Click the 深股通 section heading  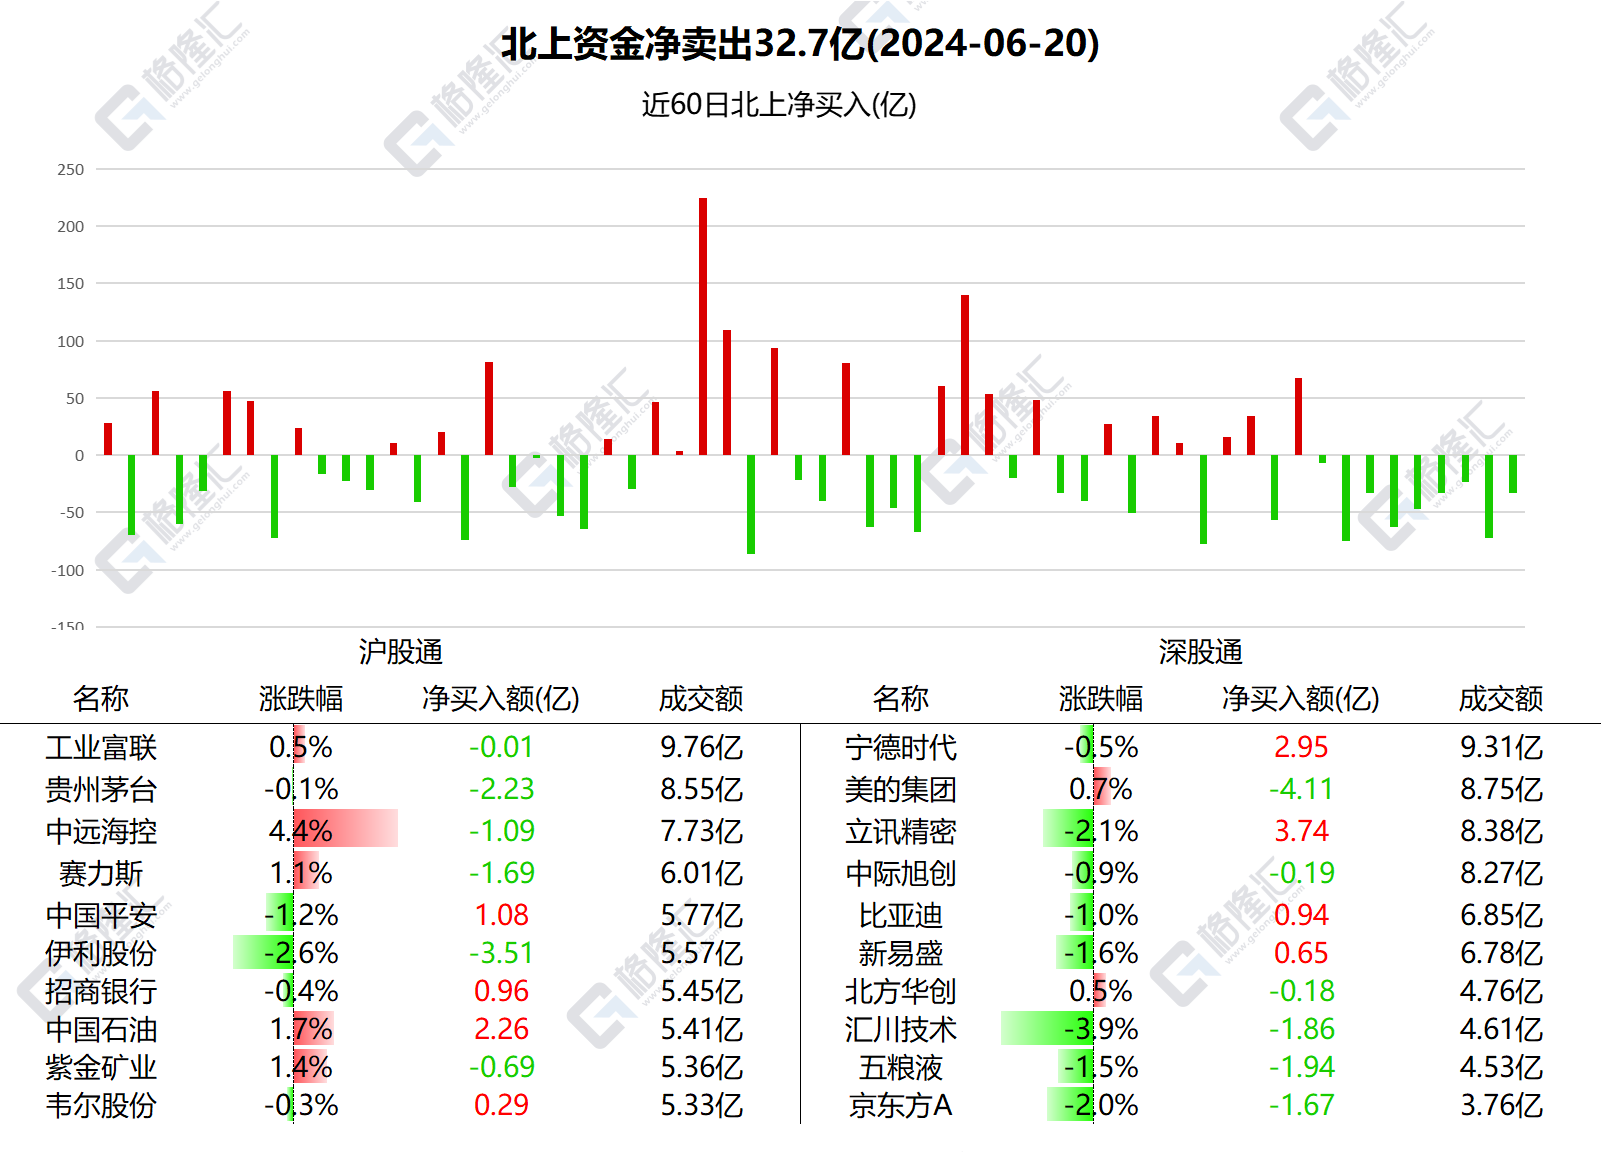click(1201, 652)
